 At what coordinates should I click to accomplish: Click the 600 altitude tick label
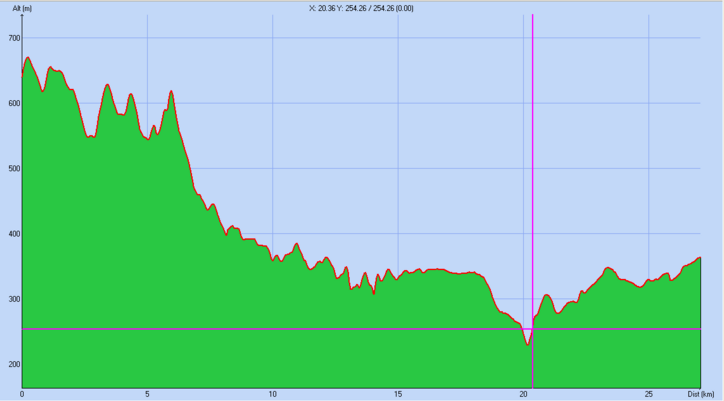click(x=14, y=103)
